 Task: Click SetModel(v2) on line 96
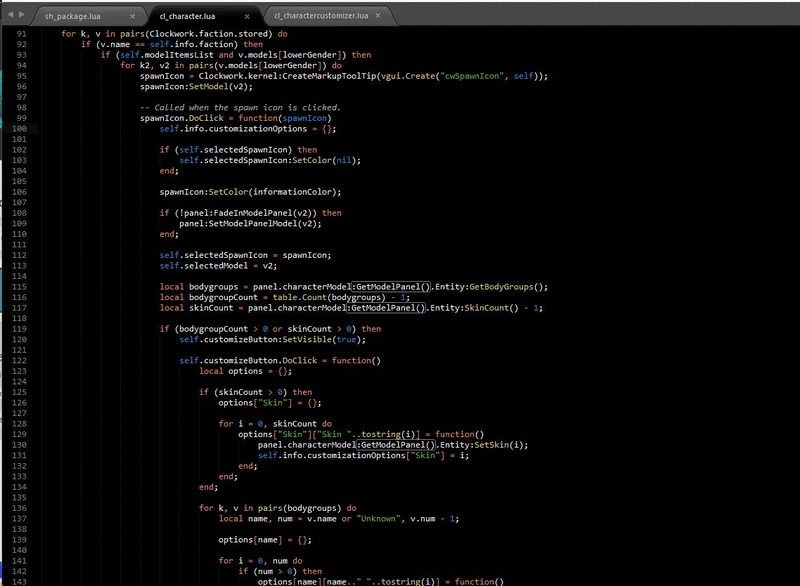coord(218,87)
